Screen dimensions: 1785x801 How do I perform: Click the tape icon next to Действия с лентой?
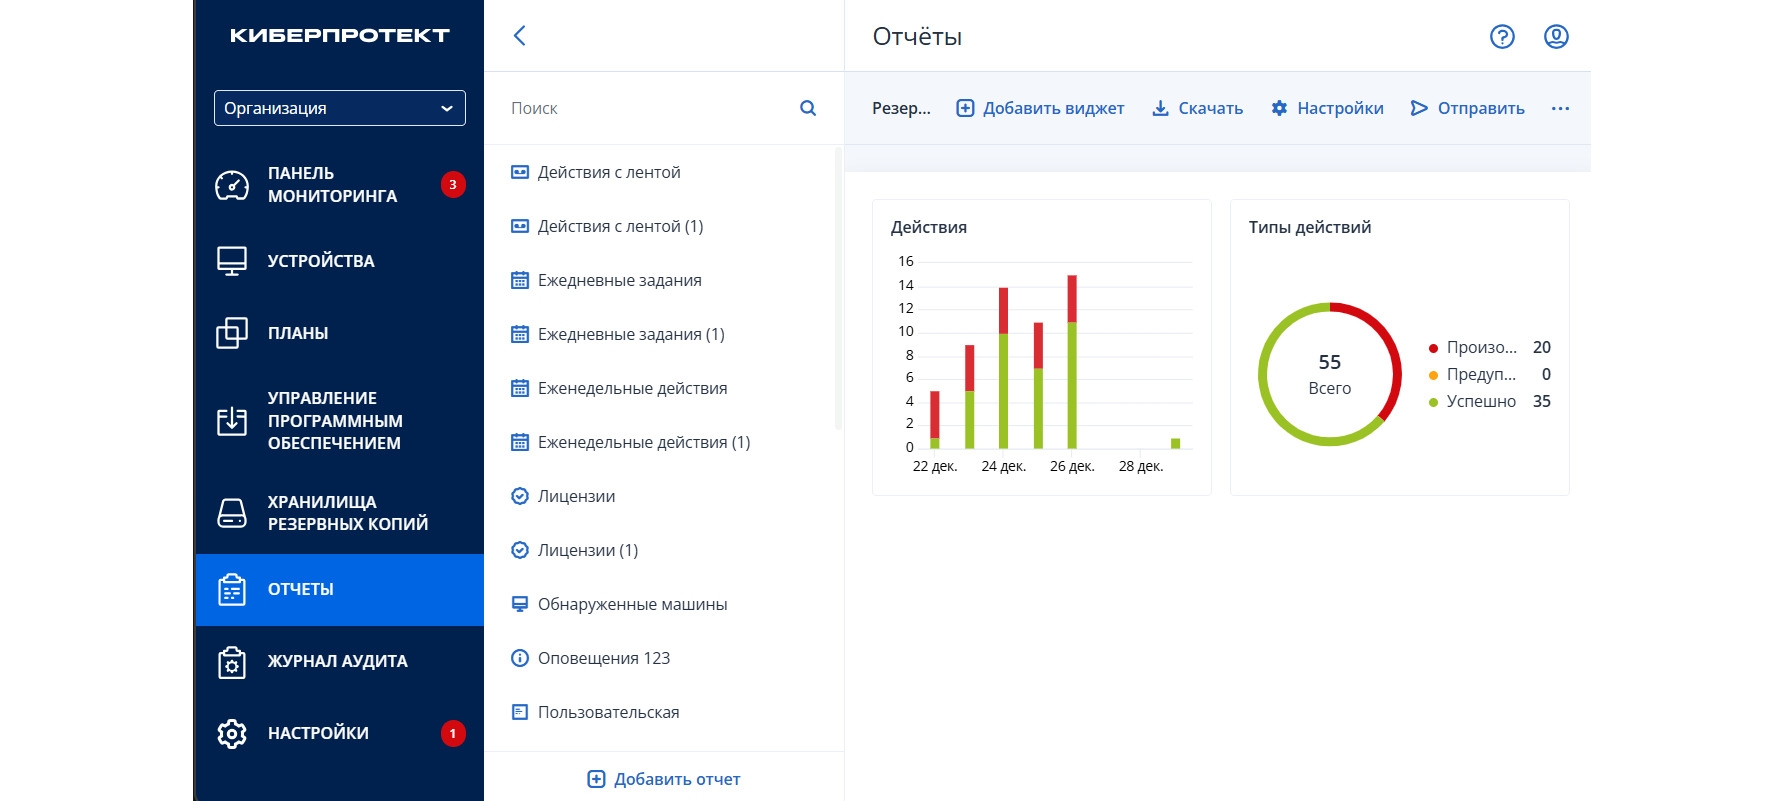[x=520, y=172]
